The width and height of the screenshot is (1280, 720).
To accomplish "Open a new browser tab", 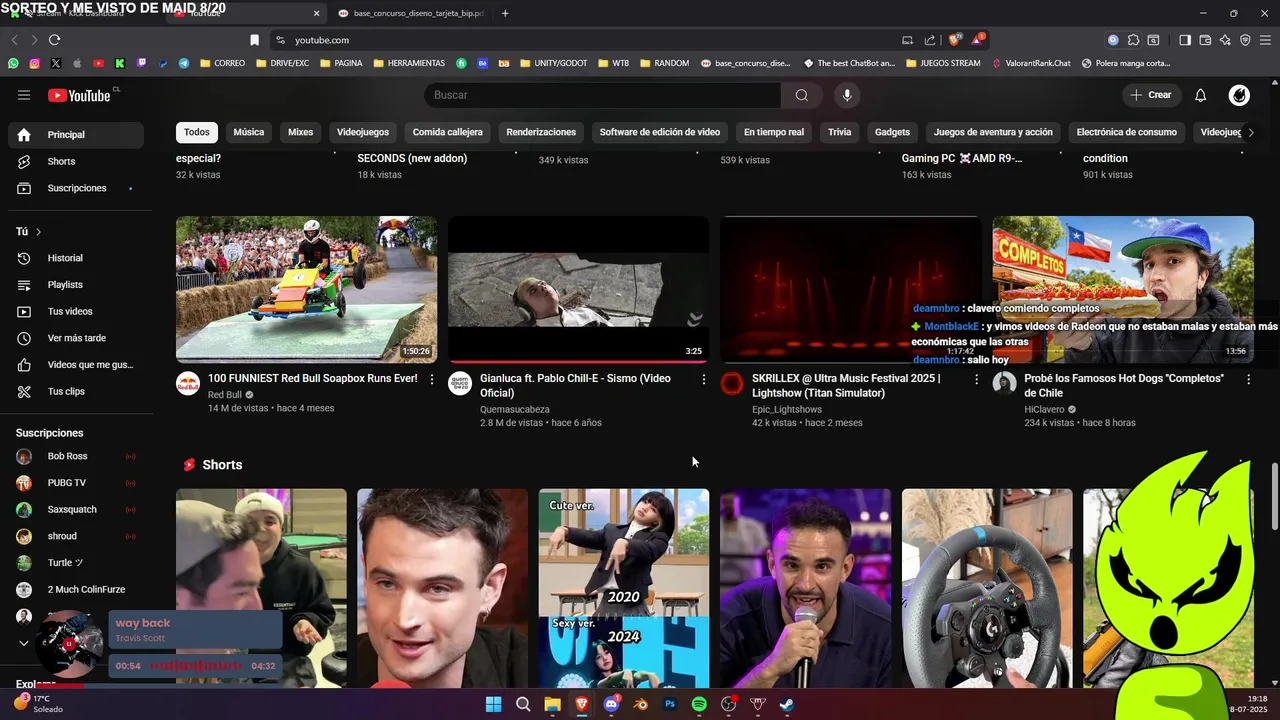I will click(505, 13).
